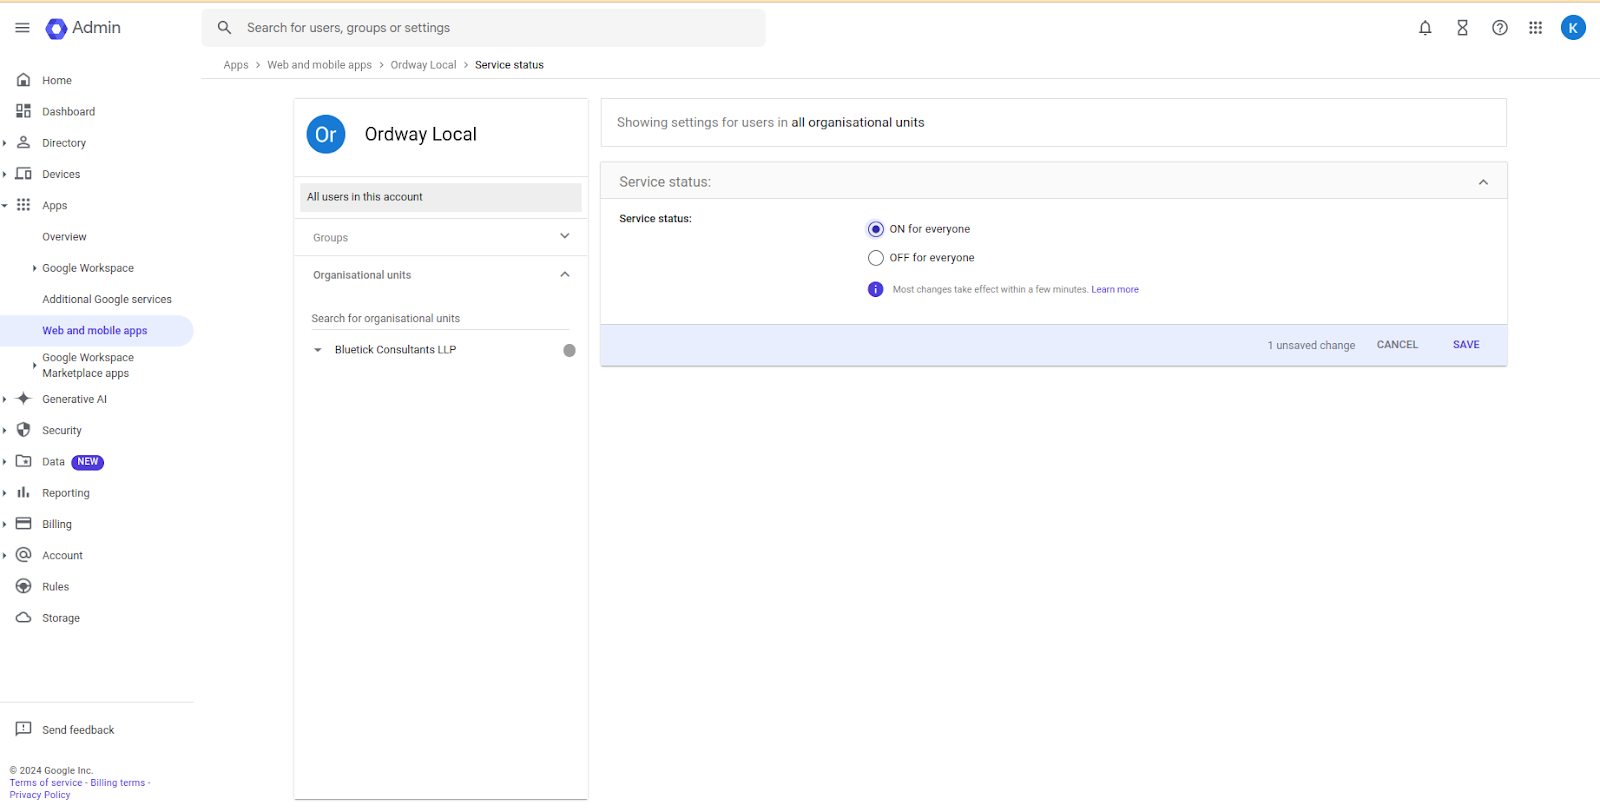Select ON for everyone
The width and height of the screenshot is (1600, 812).
pos(876,229)
